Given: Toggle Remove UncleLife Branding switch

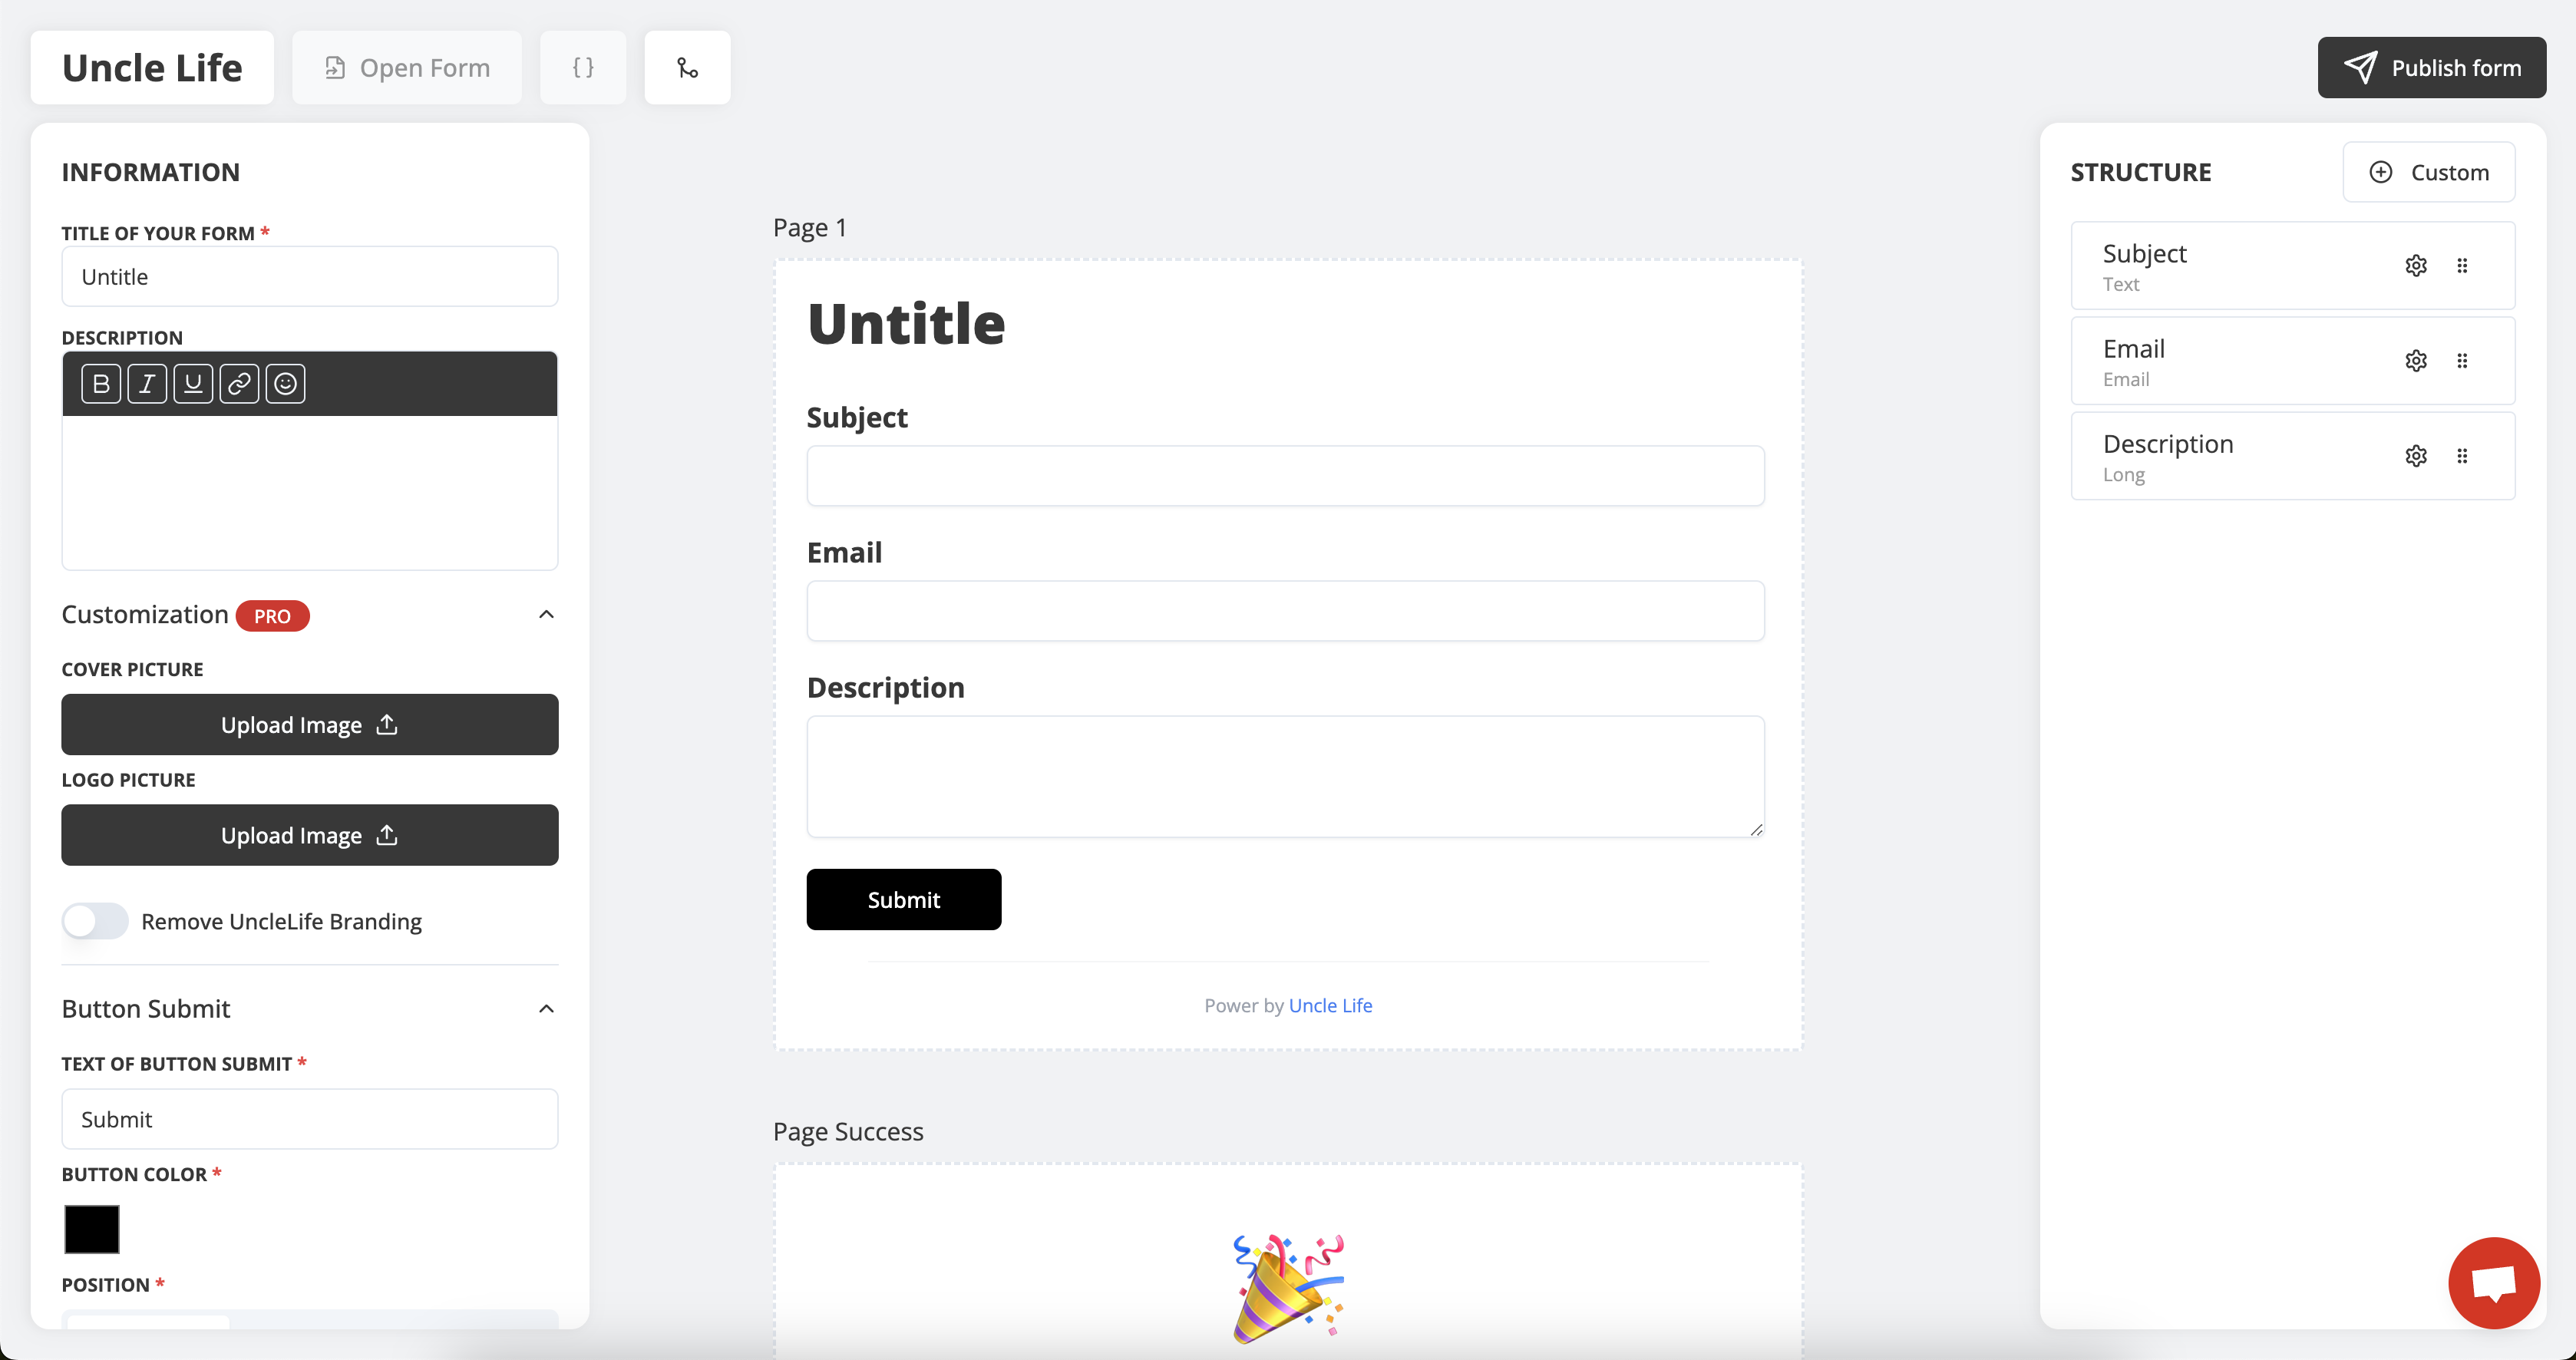Looking at the screenshot, I should (95, 921).
